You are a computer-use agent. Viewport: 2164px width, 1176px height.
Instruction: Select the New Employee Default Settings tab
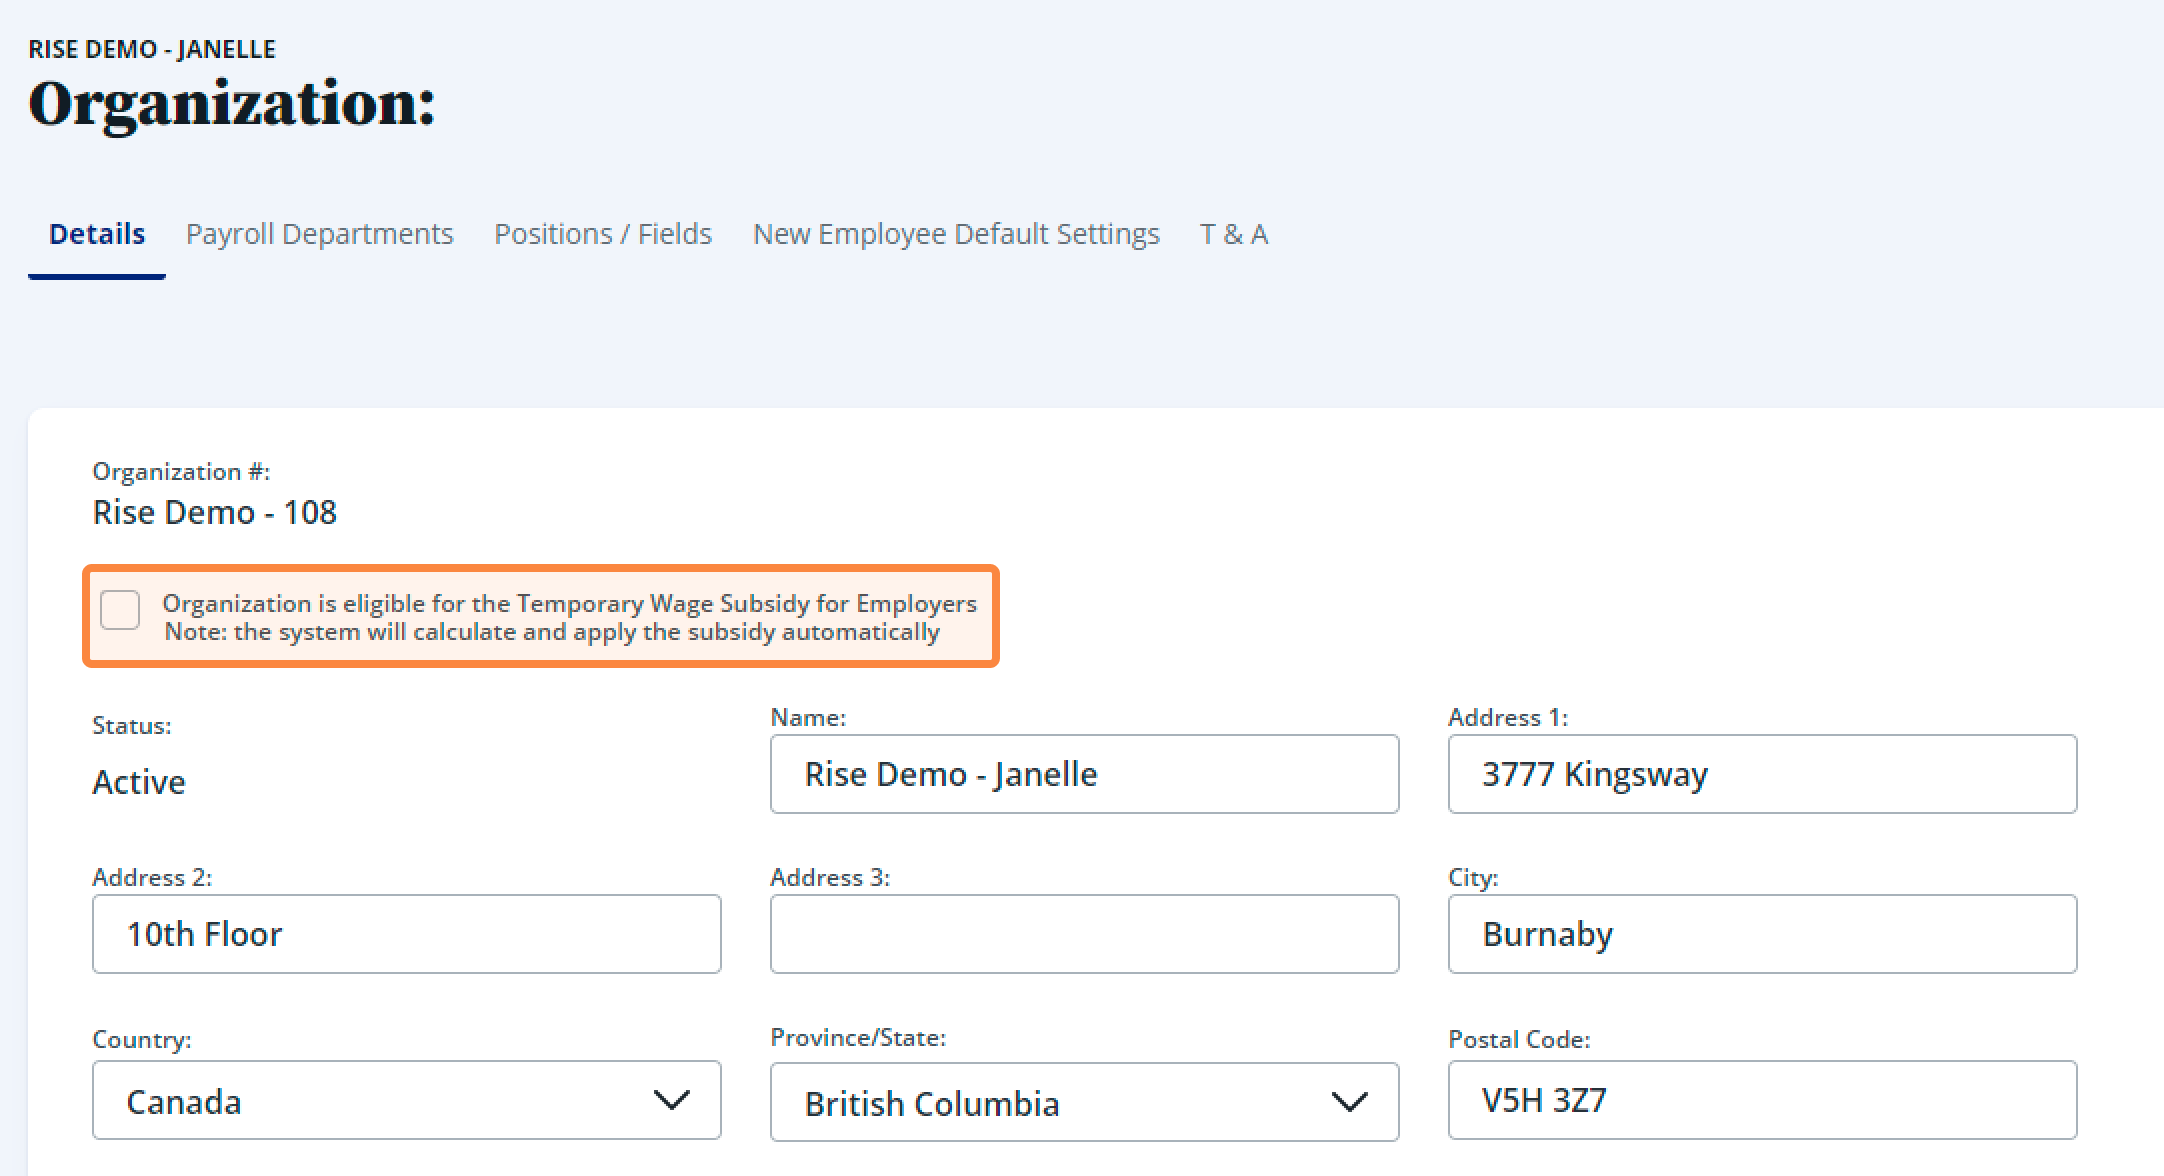[956, 234]
